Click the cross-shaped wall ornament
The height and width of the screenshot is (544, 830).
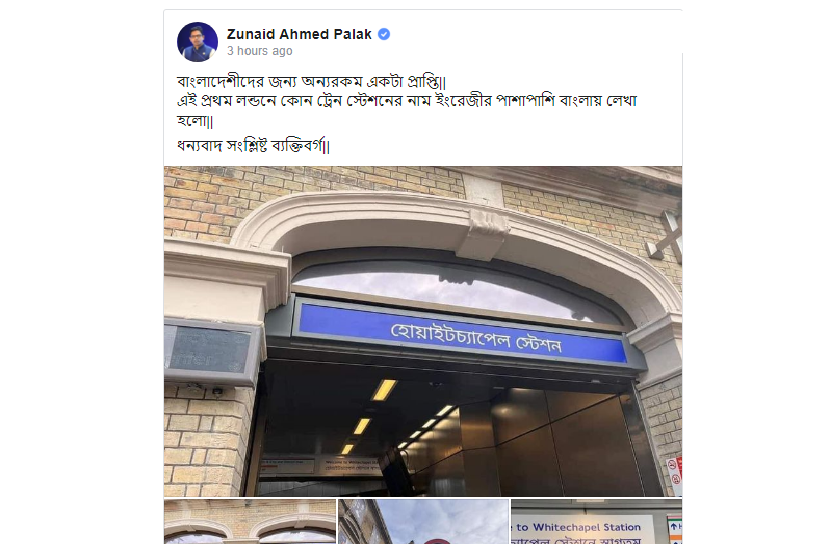[x=666, y=236]
